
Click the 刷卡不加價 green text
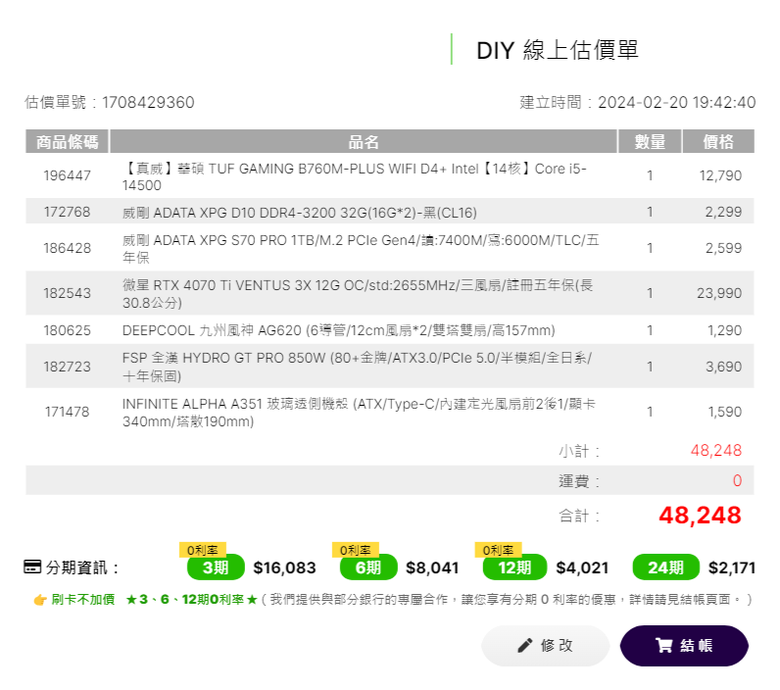(x=83, y=599)
